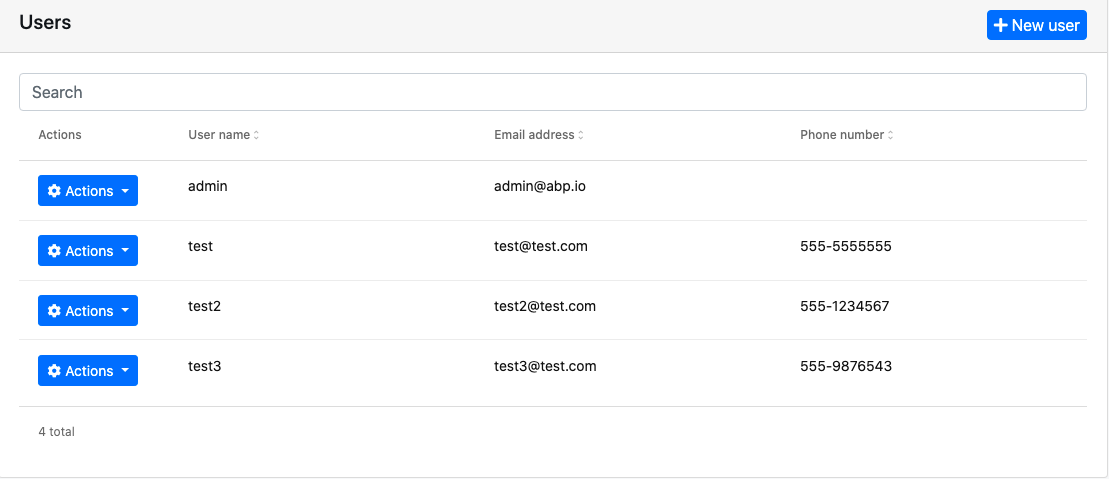This screenshot has width=1109, height=479.
Task: Click gear icon in test row
Action: pos(55,251)
